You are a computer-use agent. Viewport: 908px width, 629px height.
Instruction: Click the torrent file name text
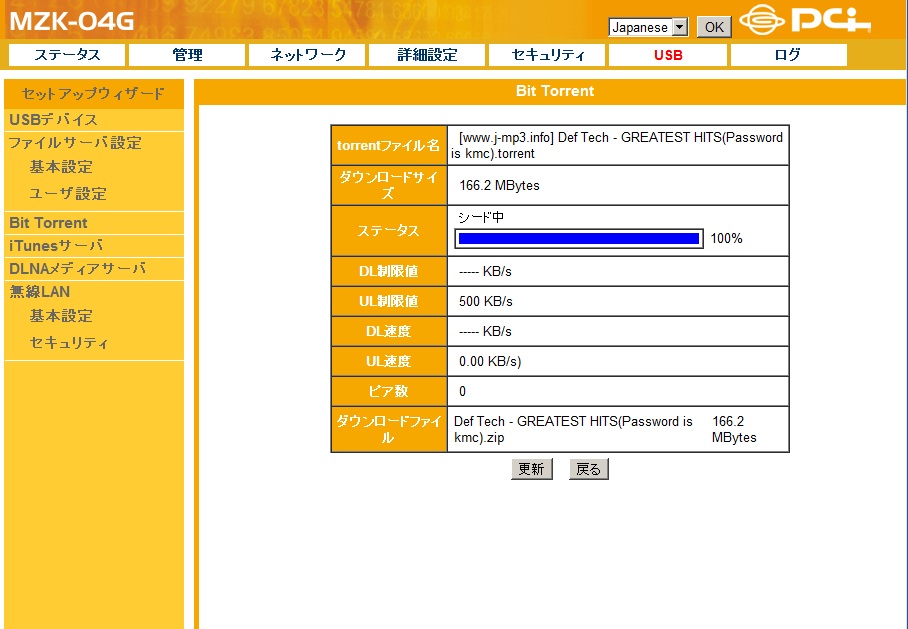pyautogui.click(x=617, y=145)
